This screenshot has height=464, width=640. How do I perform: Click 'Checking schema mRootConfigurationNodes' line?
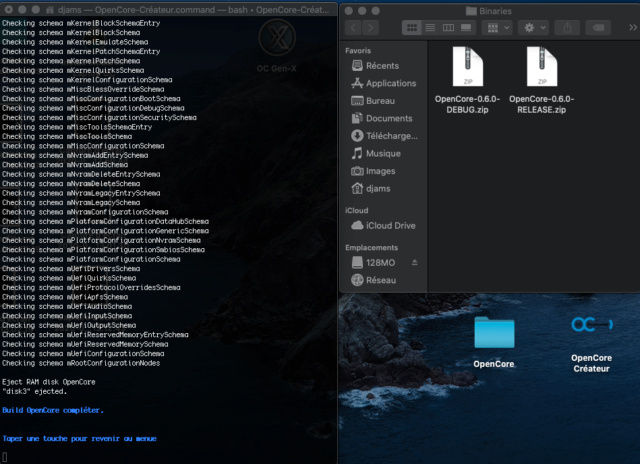point(81,363)
